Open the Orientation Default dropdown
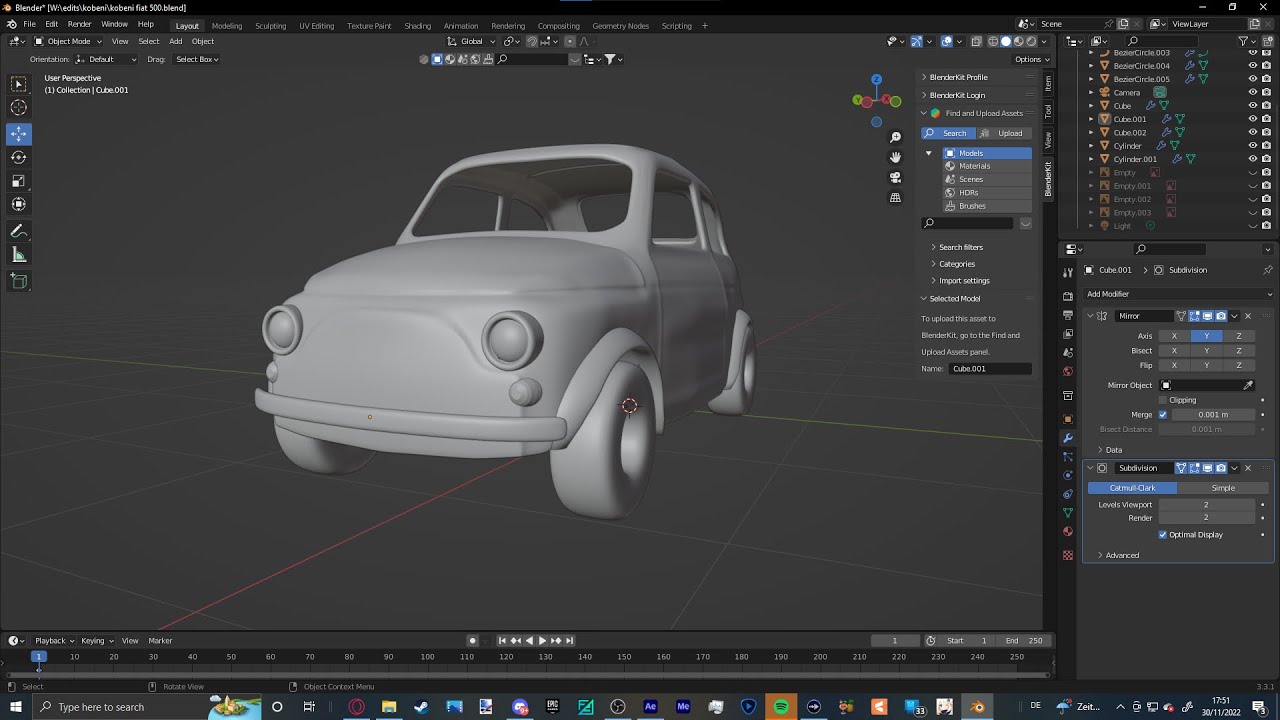Viewport: 1280px width, 720px height. [x=106, y=59]
